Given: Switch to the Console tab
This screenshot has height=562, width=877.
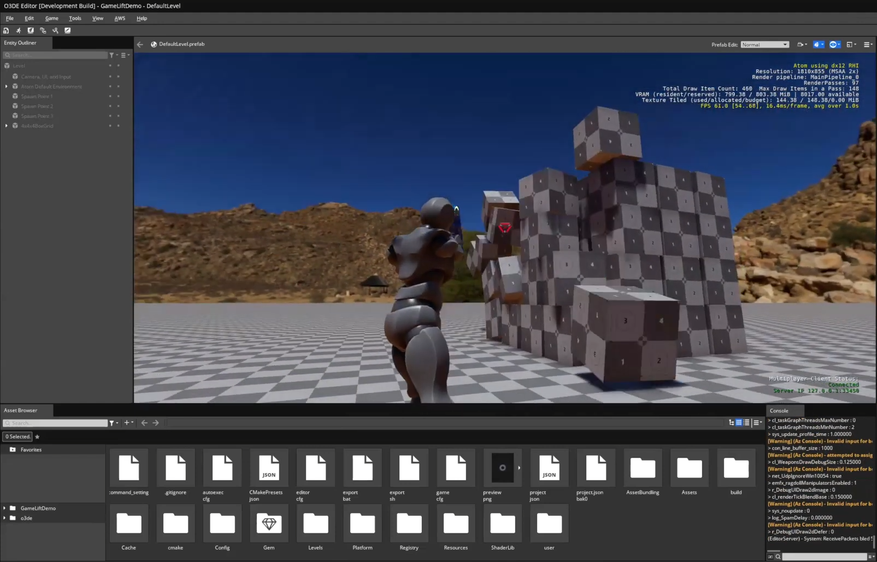Looking at the screenshot, I should pos(779,410).
